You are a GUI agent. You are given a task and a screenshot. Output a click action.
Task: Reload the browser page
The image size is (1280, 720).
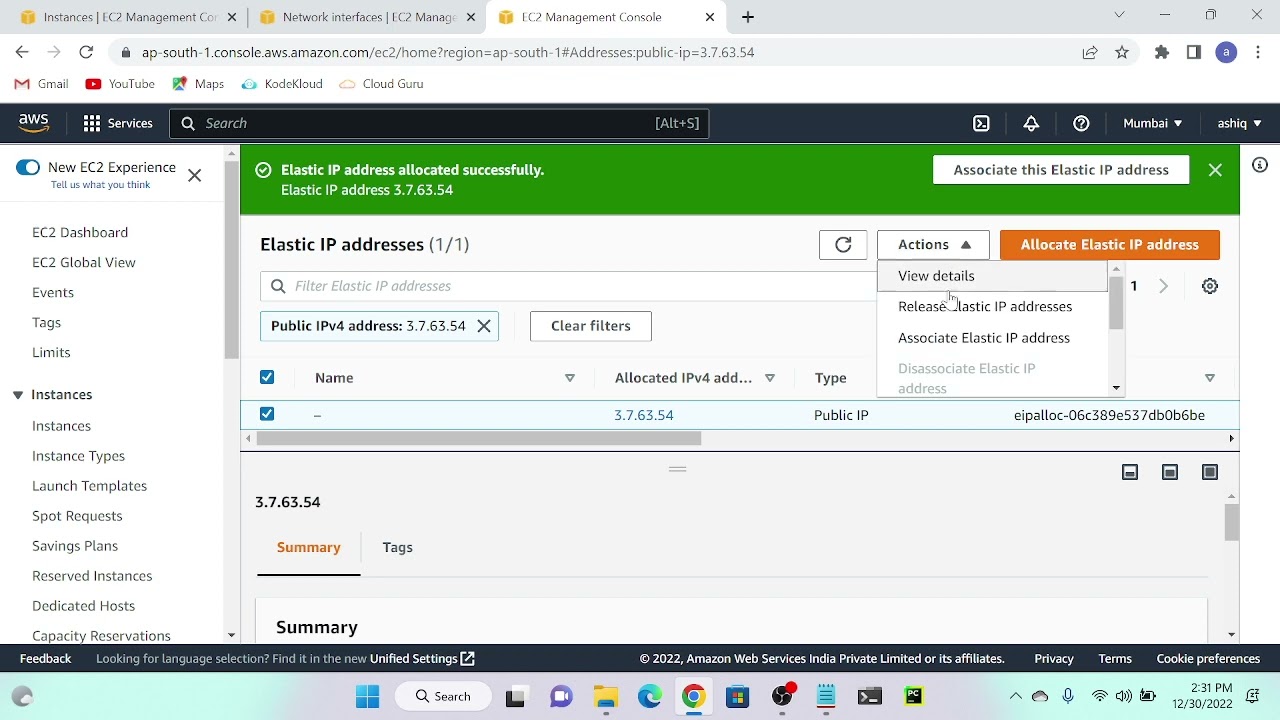point(86,52)
